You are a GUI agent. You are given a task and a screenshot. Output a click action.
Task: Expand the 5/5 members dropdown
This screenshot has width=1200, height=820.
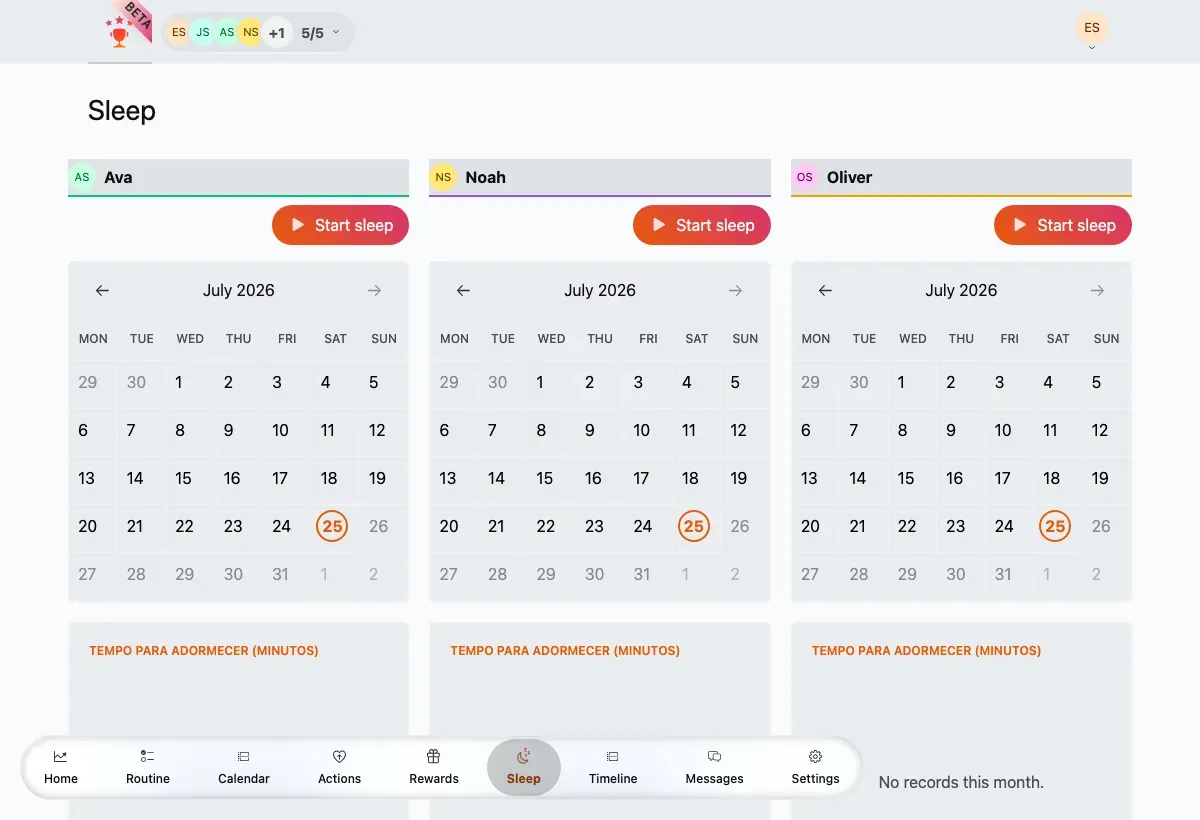(321, 32)
